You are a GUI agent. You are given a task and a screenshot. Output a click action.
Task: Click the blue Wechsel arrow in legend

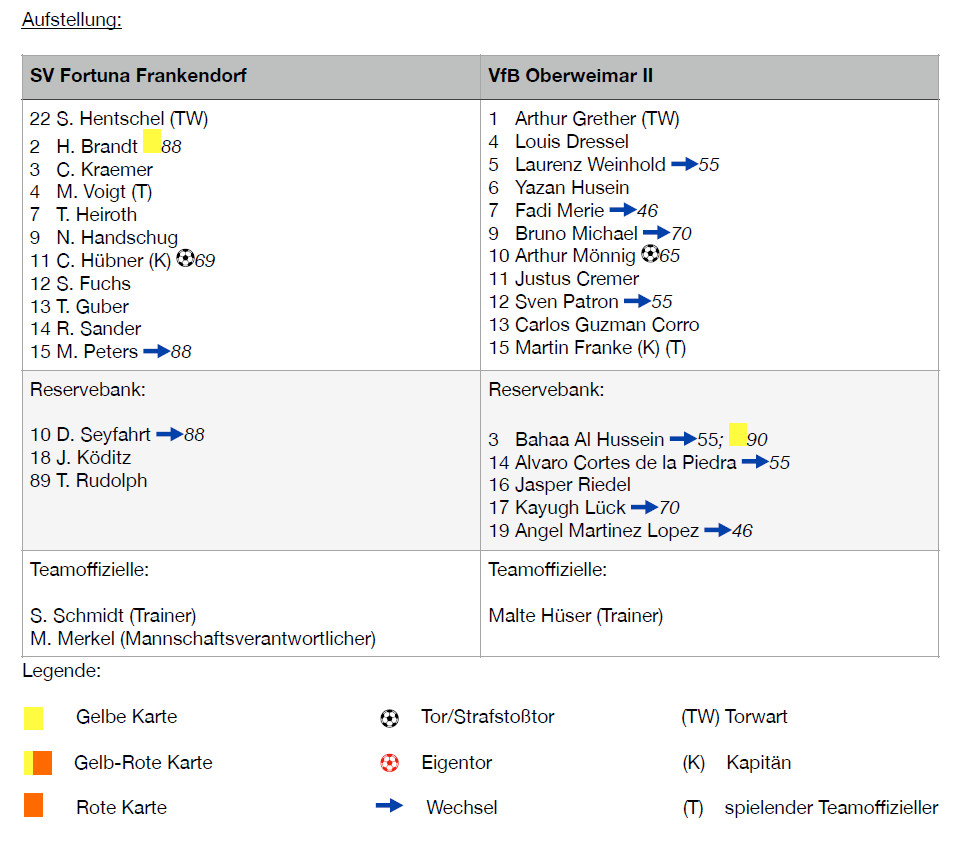[389, 806]
